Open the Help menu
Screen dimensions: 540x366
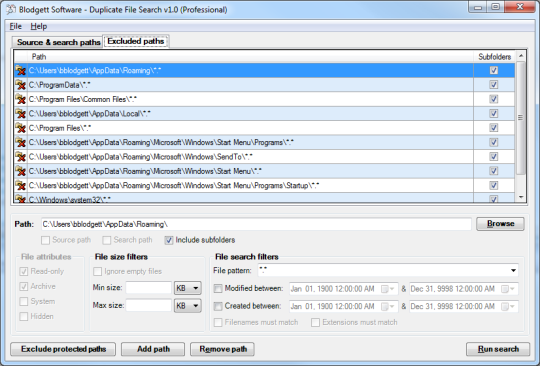point(39,26)
